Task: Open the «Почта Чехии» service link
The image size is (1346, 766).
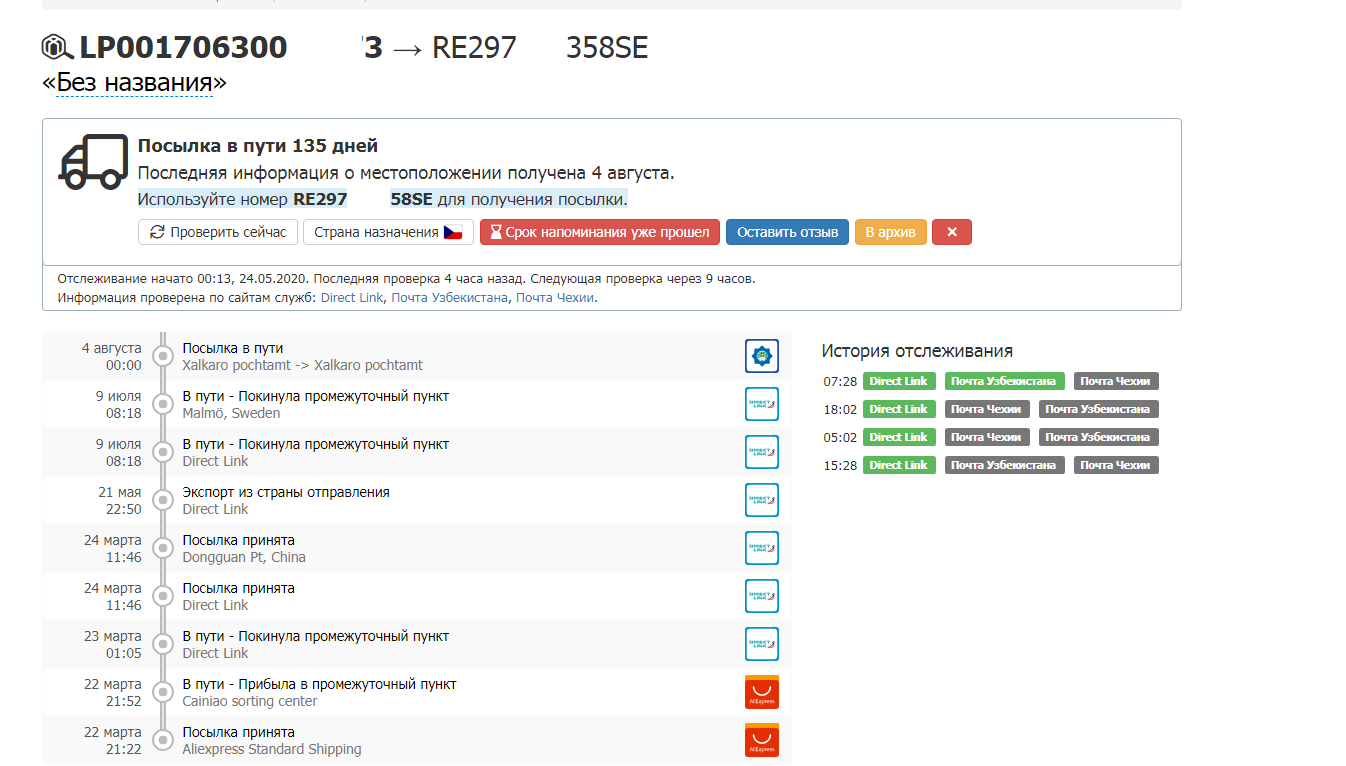Action: (x=555, y=298)
